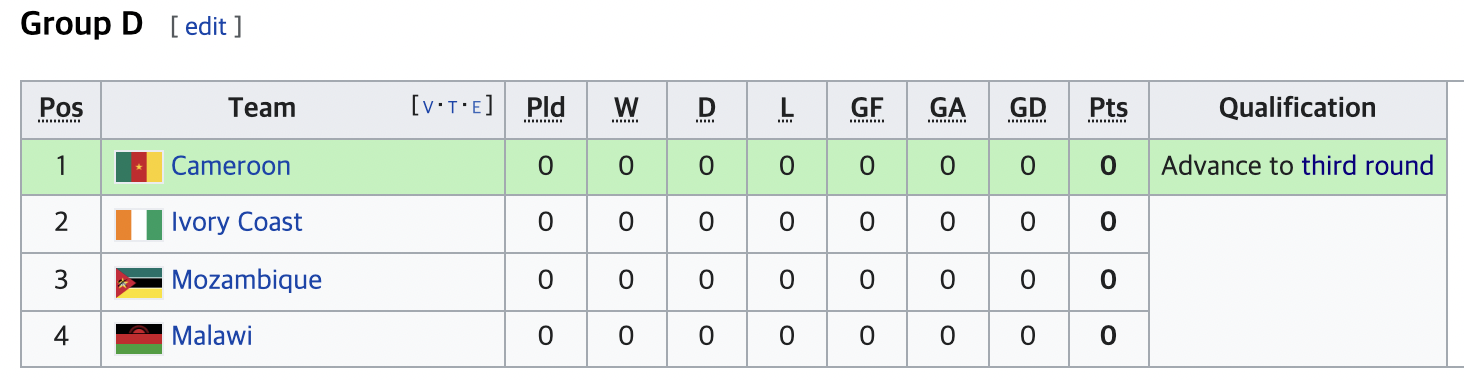Click the Malawi flag icon
The width and height of the screenshot is (1464, 380).
click(138, 338)
